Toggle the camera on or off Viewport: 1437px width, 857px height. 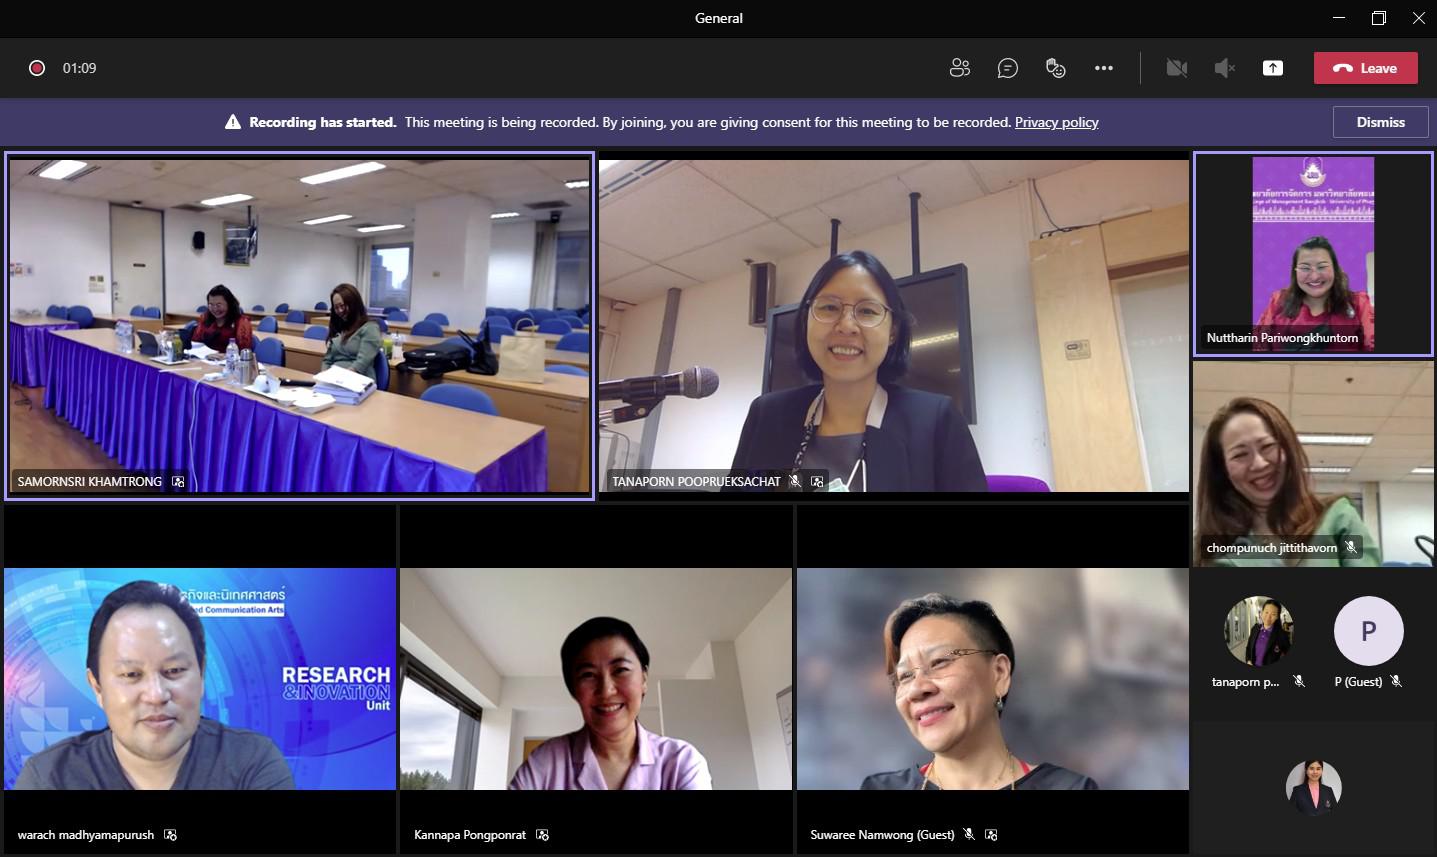pyautogui.click(x=1177, y=68)
